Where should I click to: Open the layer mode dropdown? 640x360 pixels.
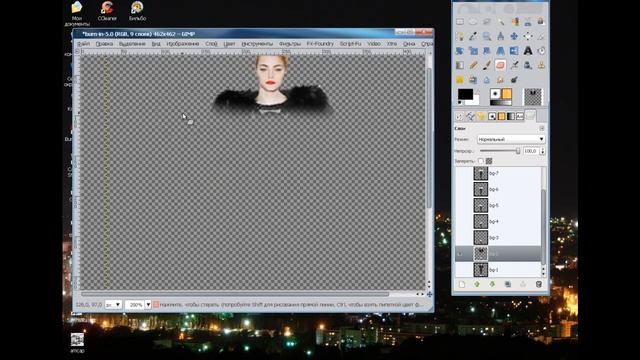click(511, 140)
